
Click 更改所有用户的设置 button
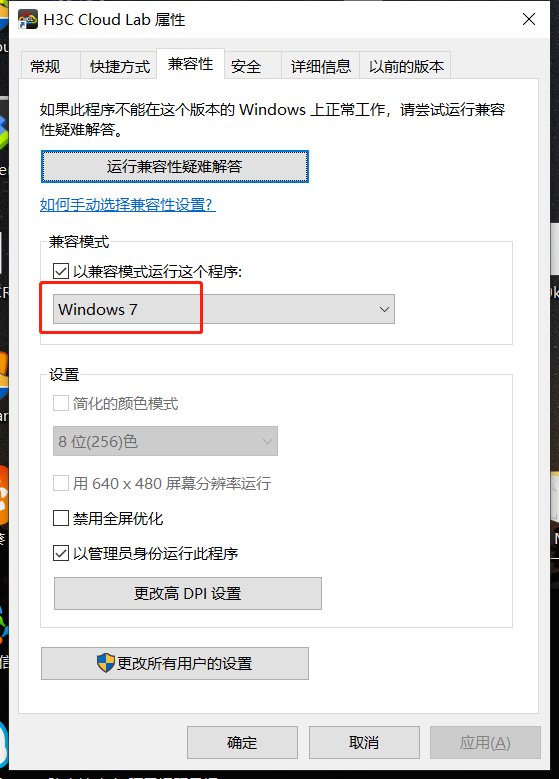tap(175, 663)
